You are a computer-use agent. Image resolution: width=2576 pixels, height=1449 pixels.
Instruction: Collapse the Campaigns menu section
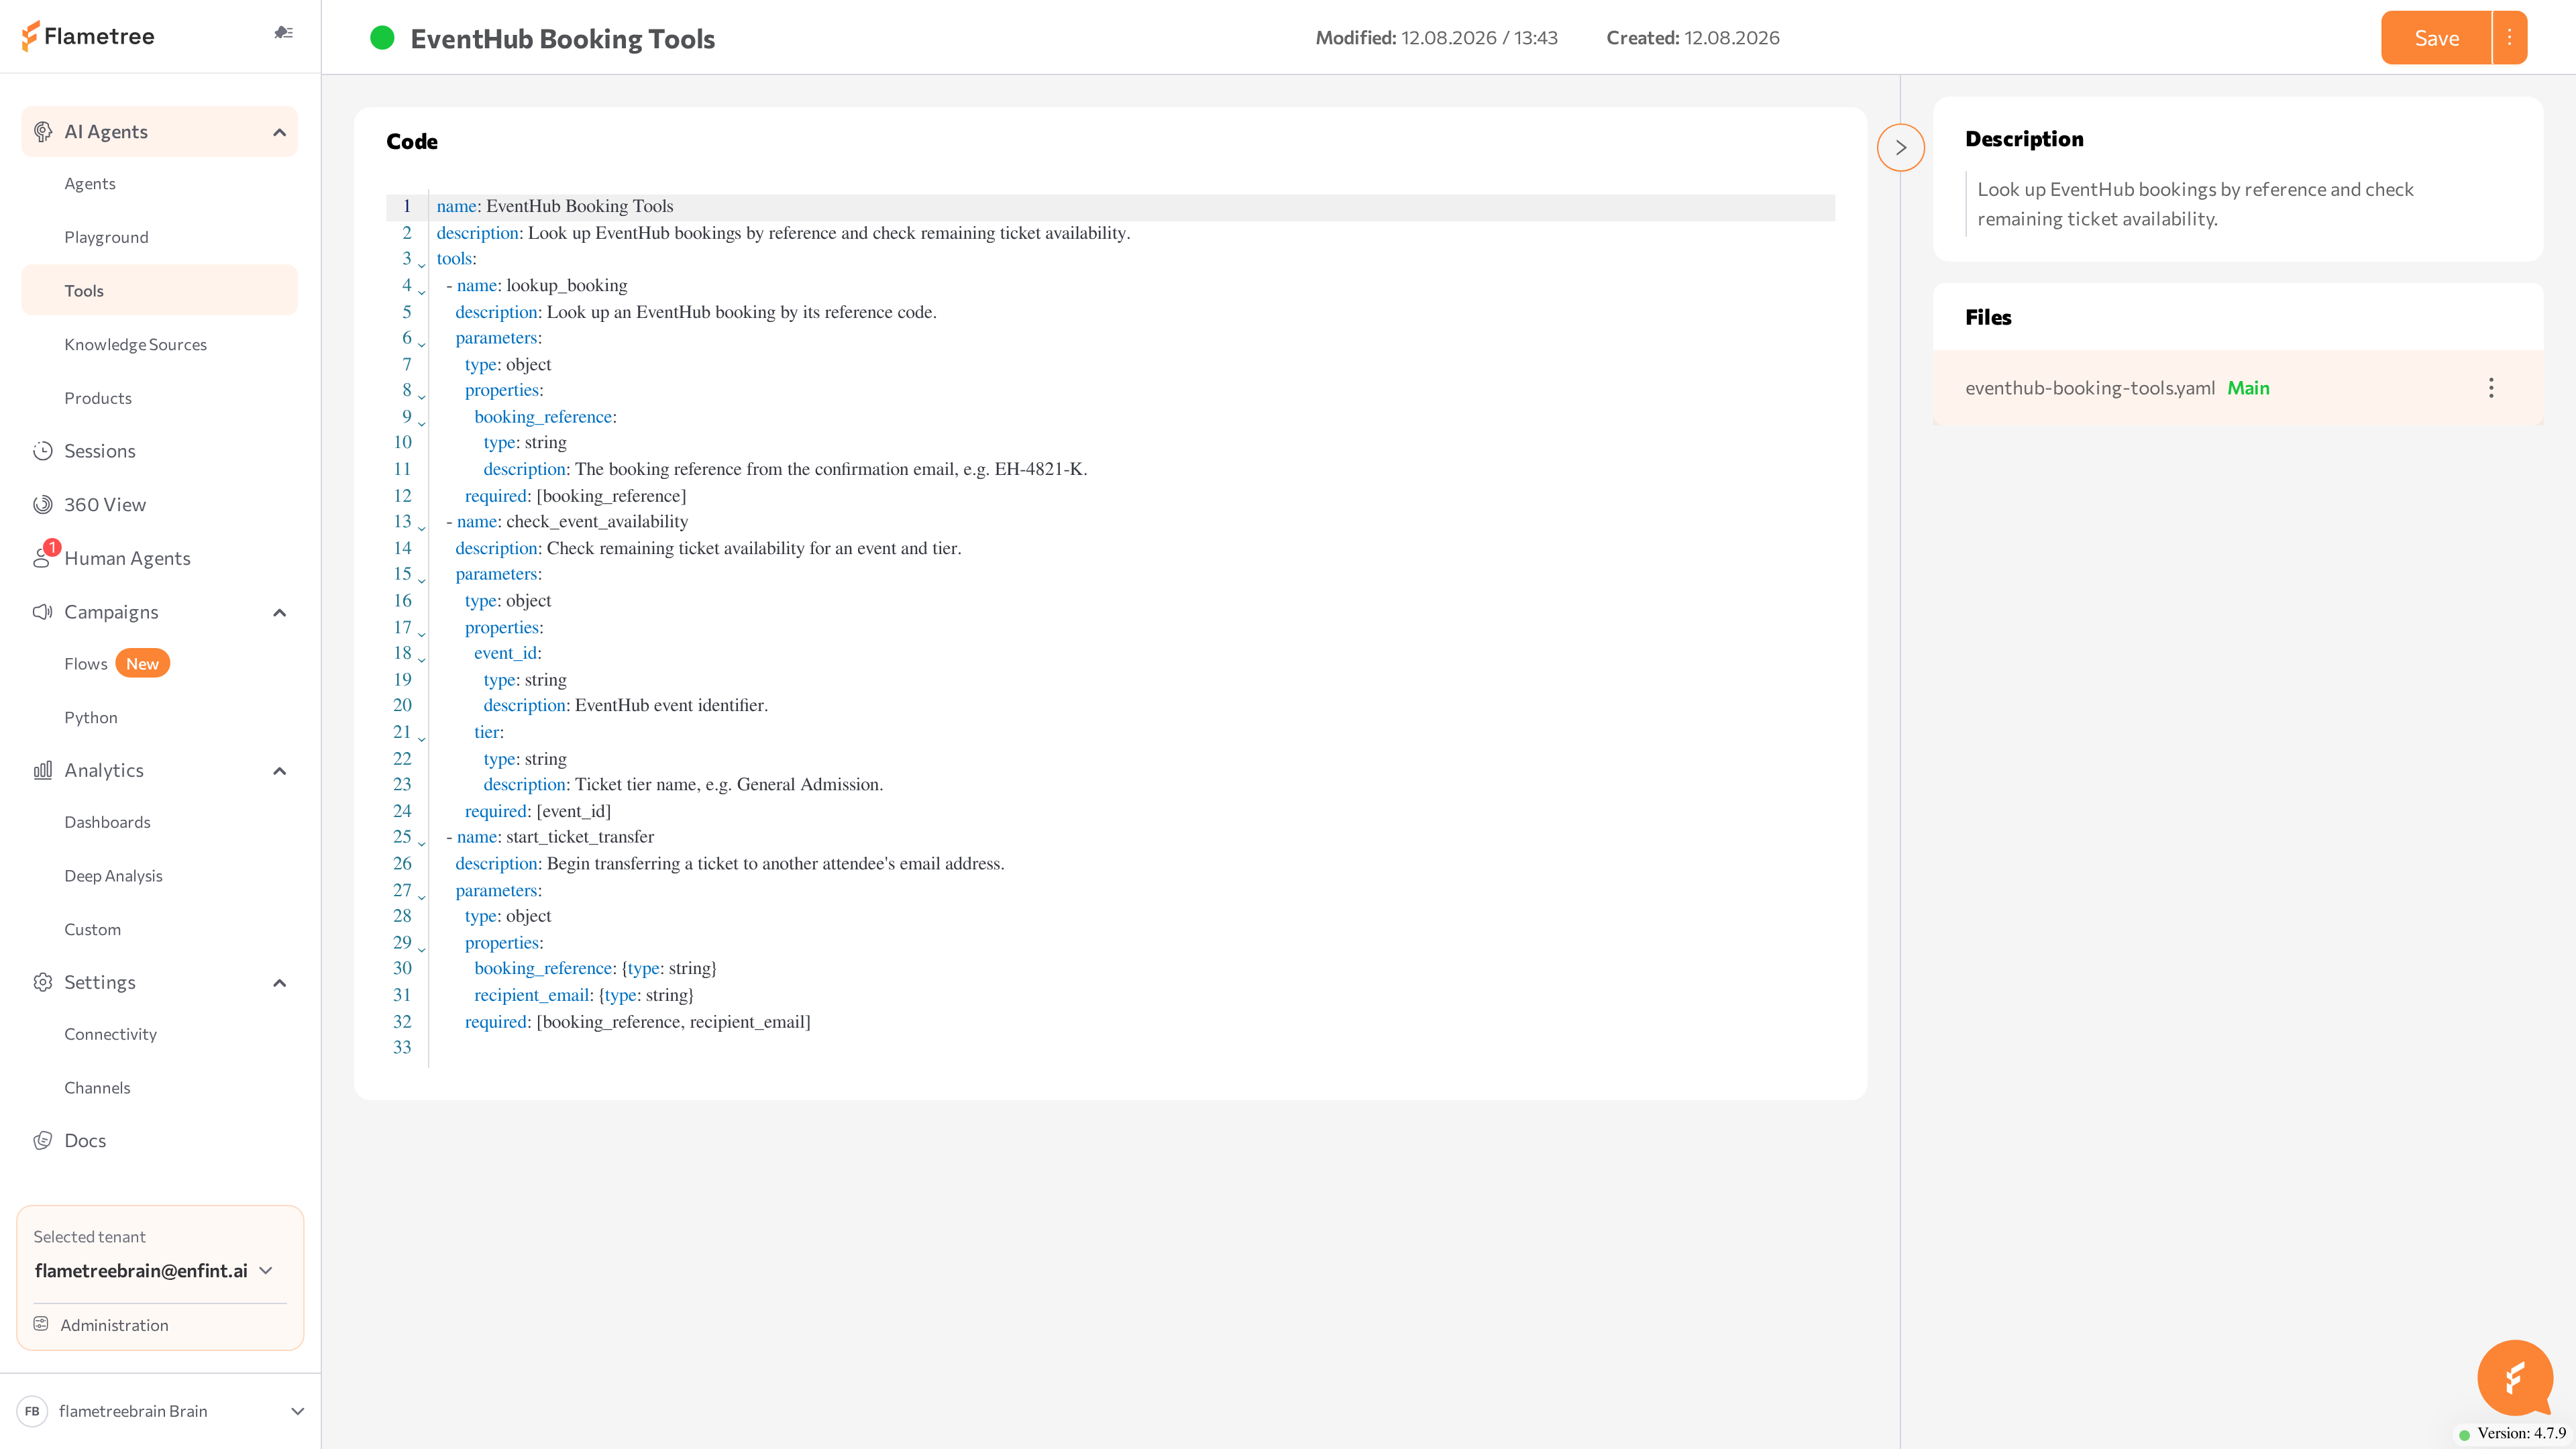point(280,612)
